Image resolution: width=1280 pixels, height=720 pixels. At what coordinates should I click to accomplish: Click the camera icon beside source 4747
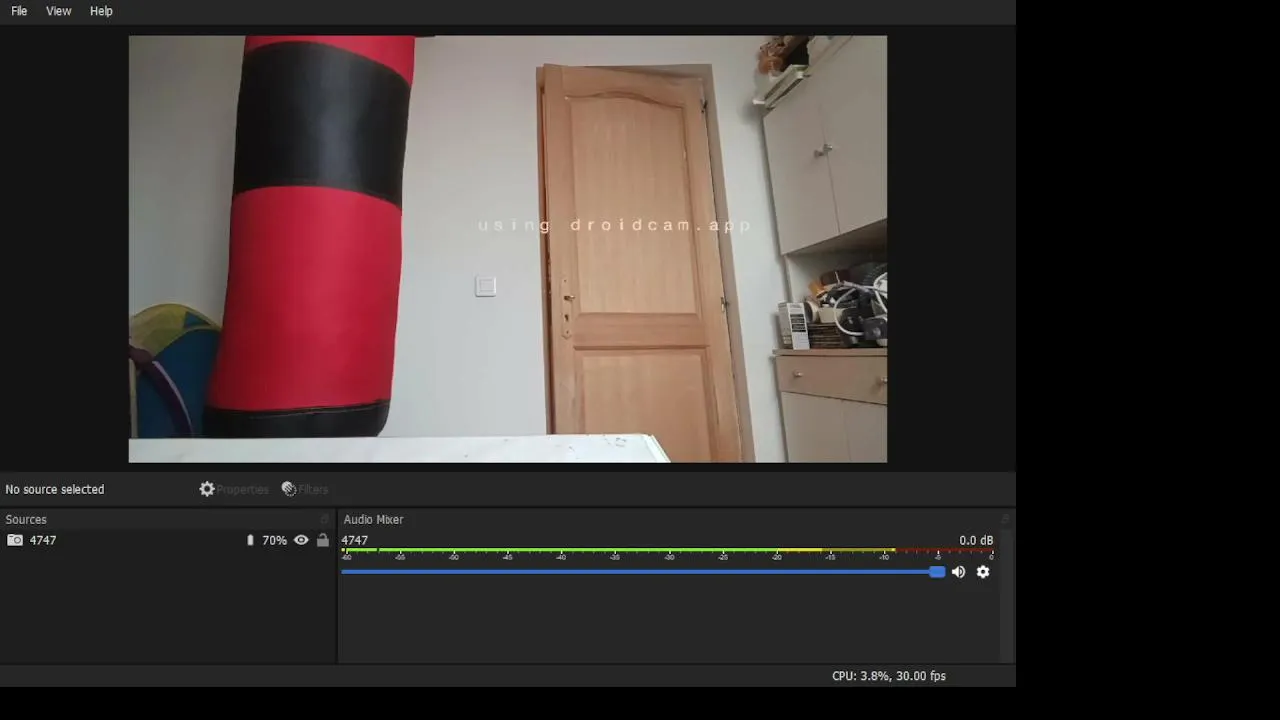click(x=15, y=540)
